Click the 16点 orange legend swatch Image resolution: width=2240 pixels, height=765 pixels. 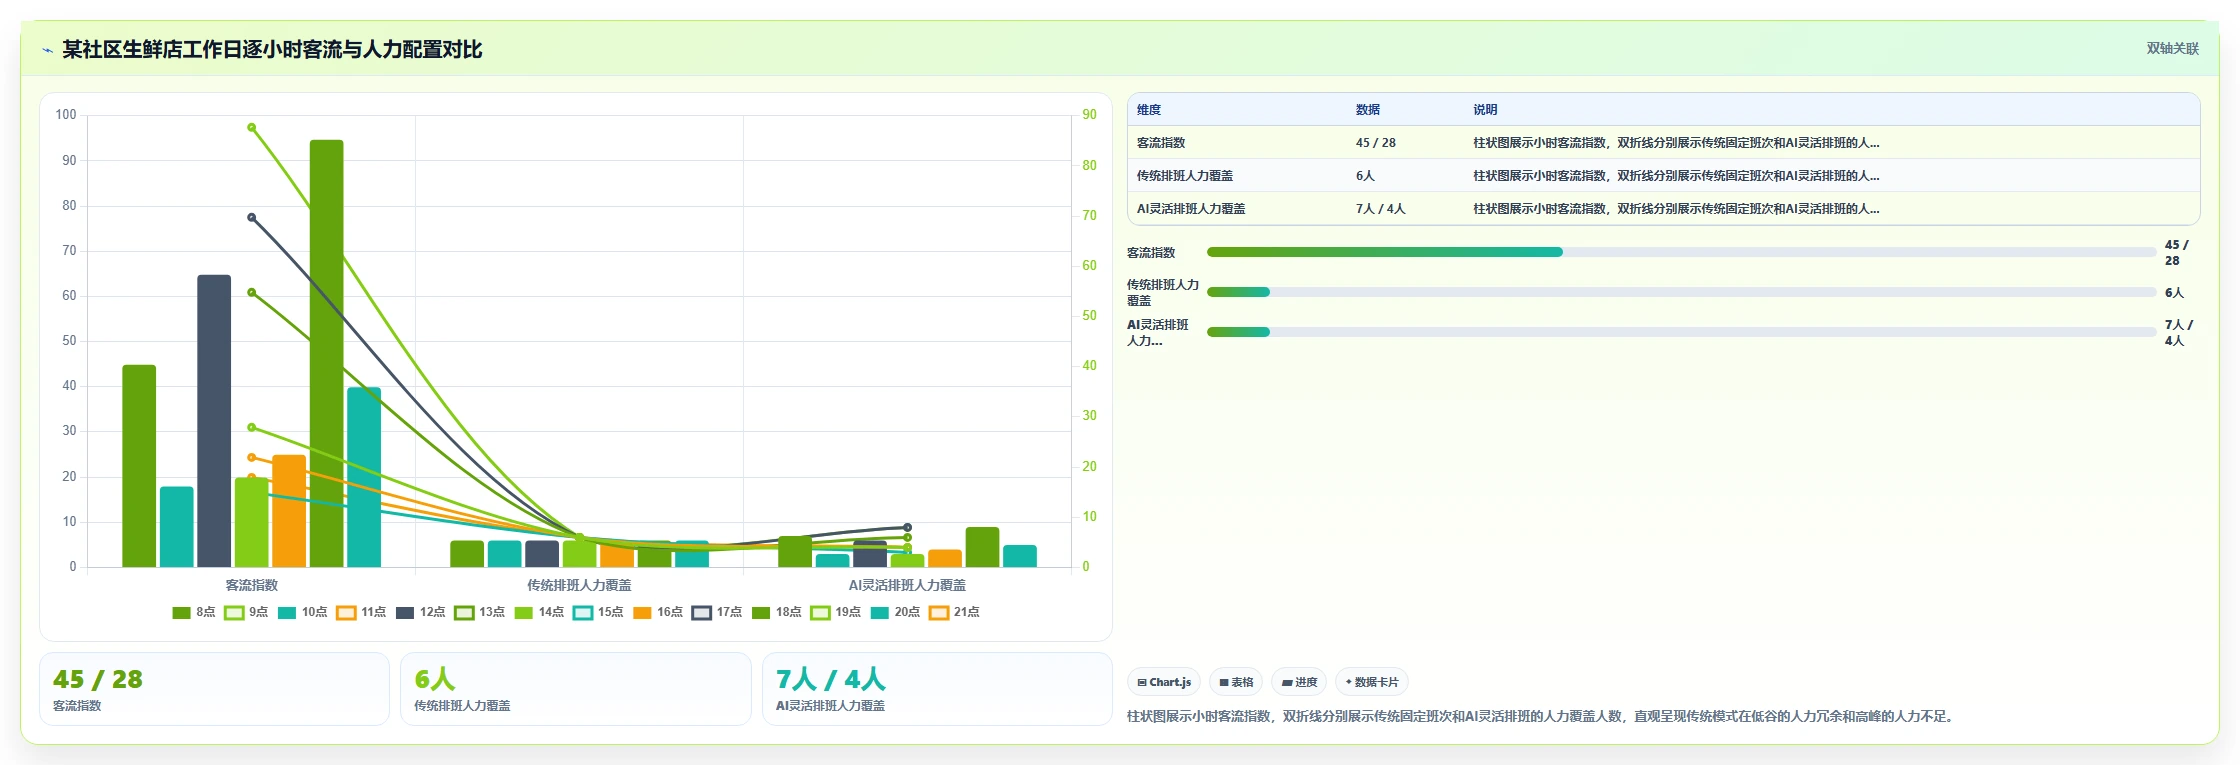[642, 613]
